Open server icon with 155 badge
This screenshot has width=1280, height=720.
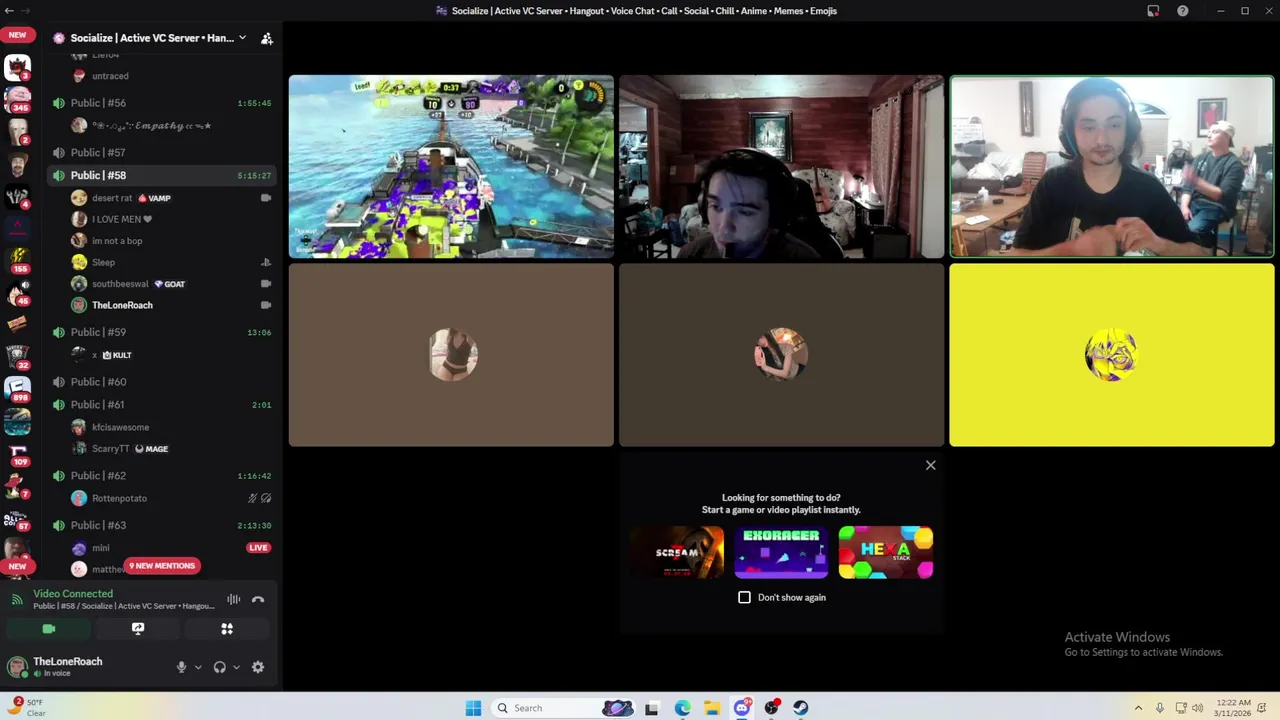[x=17, y=261]
